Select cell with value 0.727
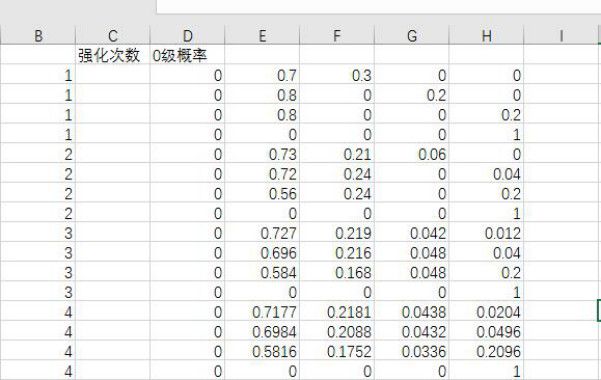The width and height of the screenshot is (601, 380). tap(262, 233)
